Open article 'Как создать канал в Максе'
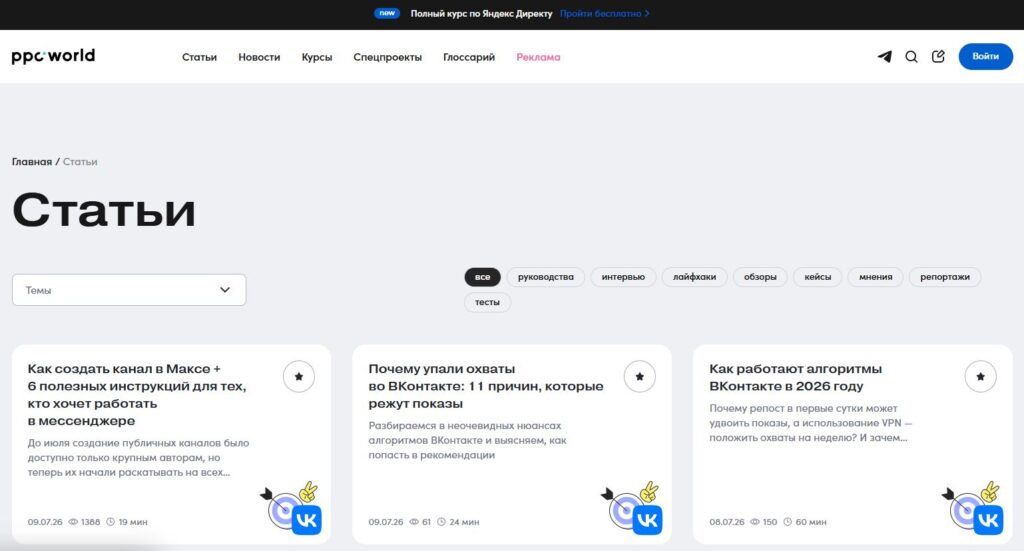This screenshot has height=551, width=1024. [137, 394]
